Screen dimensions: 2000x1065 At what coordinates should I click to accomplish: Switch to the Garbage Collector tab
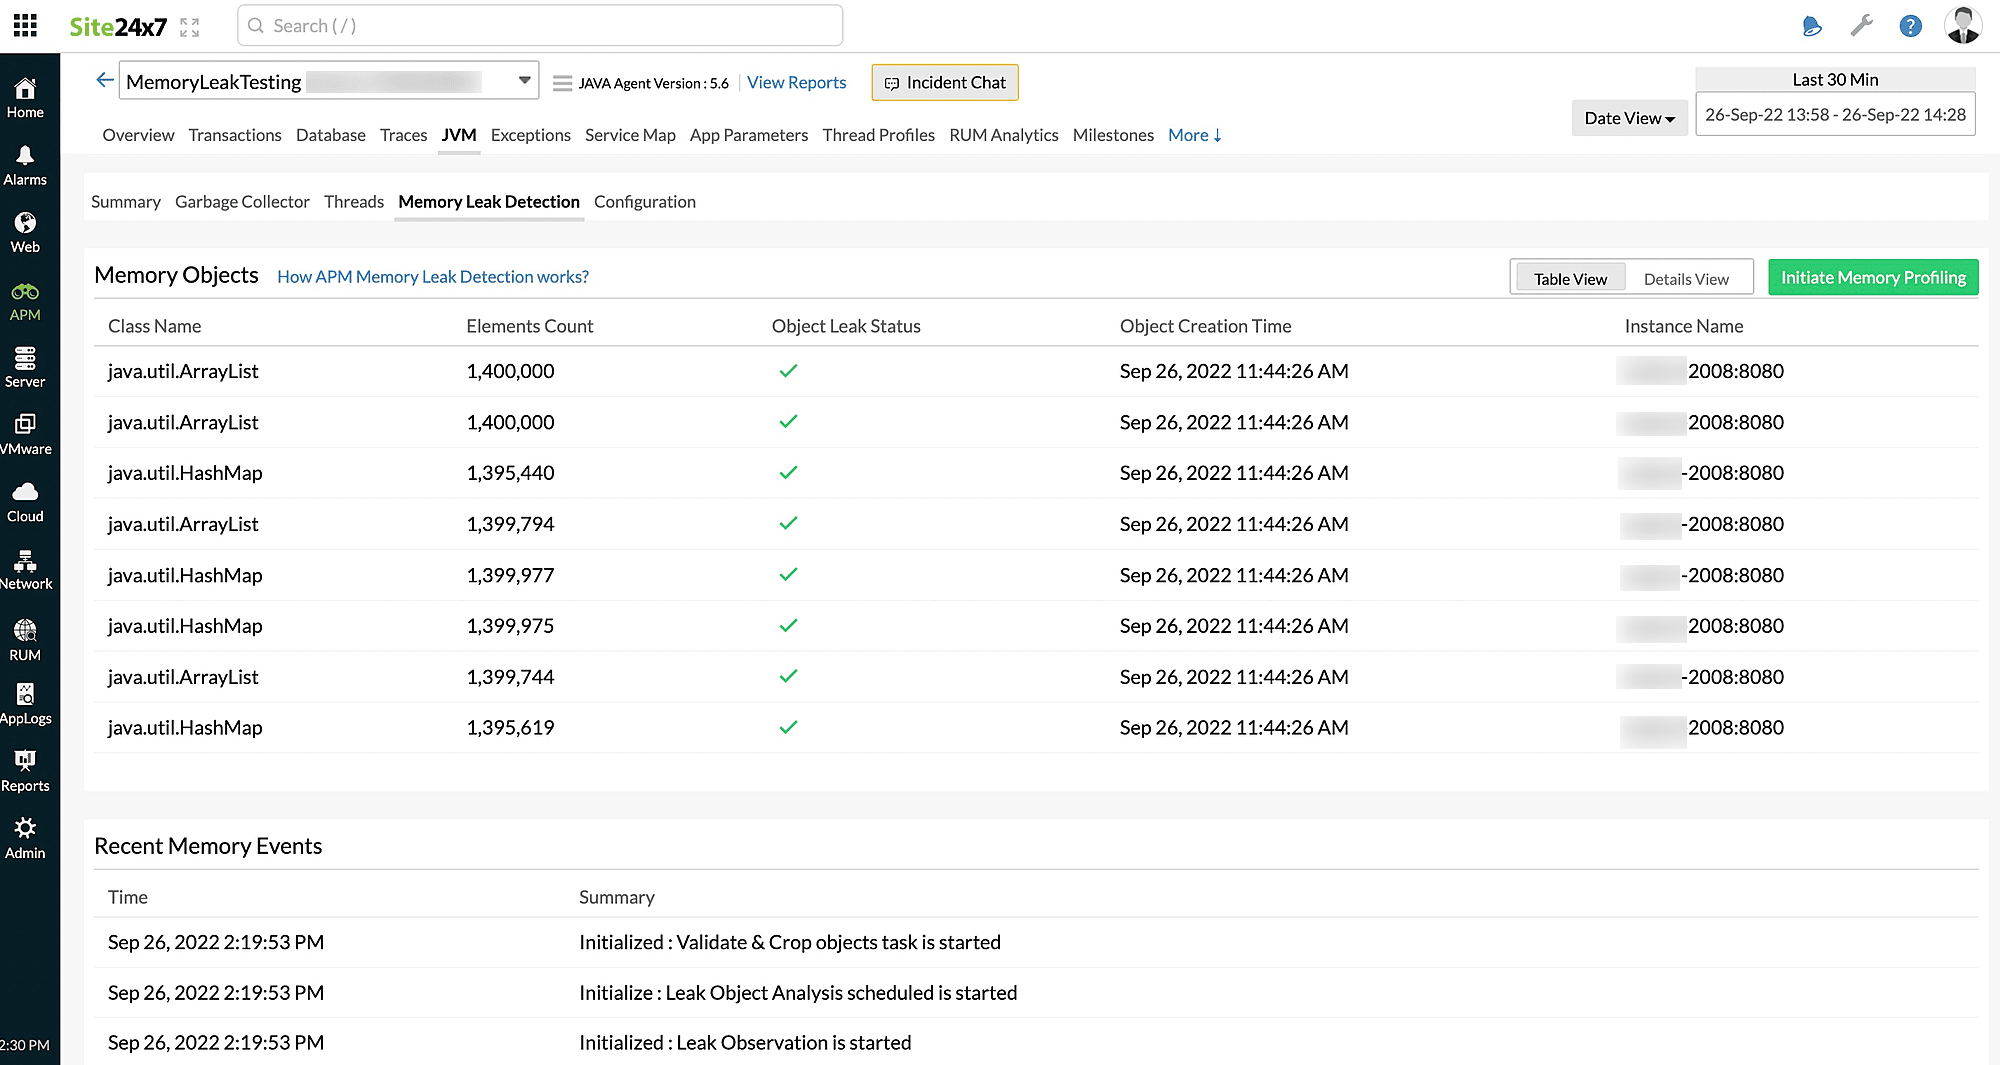pos(242,201)
